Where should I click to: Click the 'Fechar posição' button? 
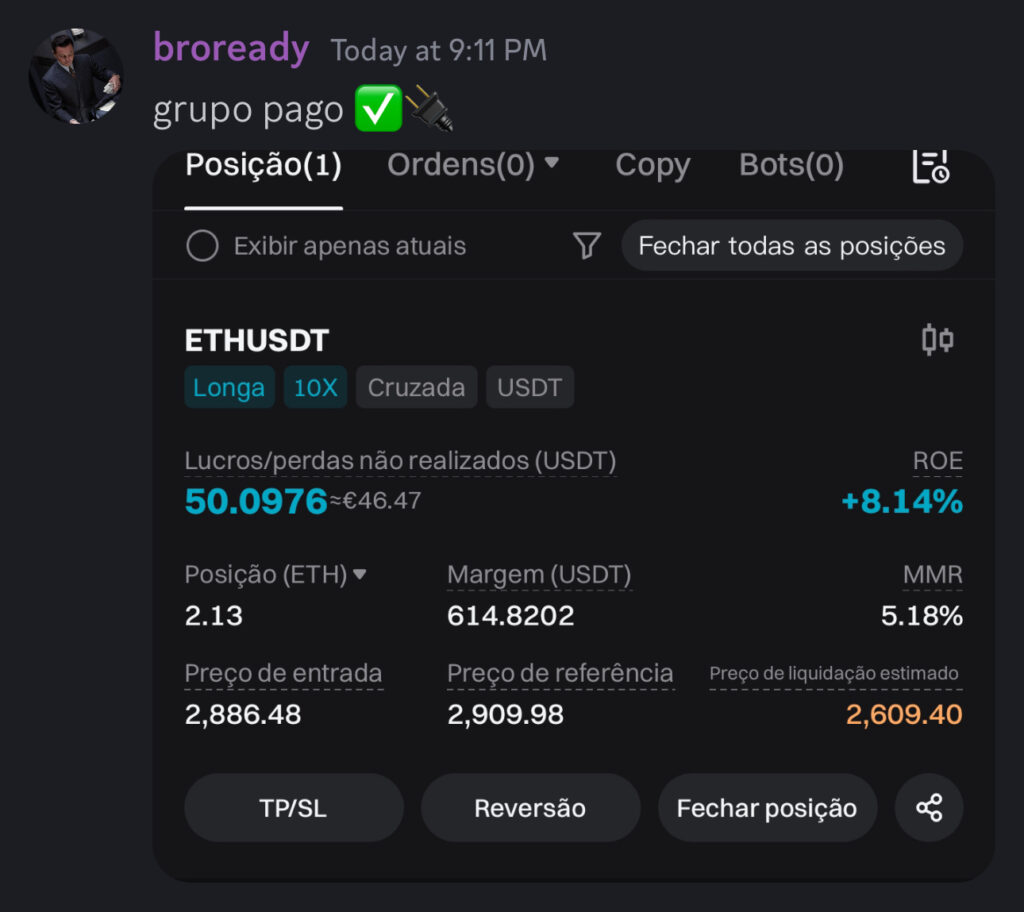767,808
